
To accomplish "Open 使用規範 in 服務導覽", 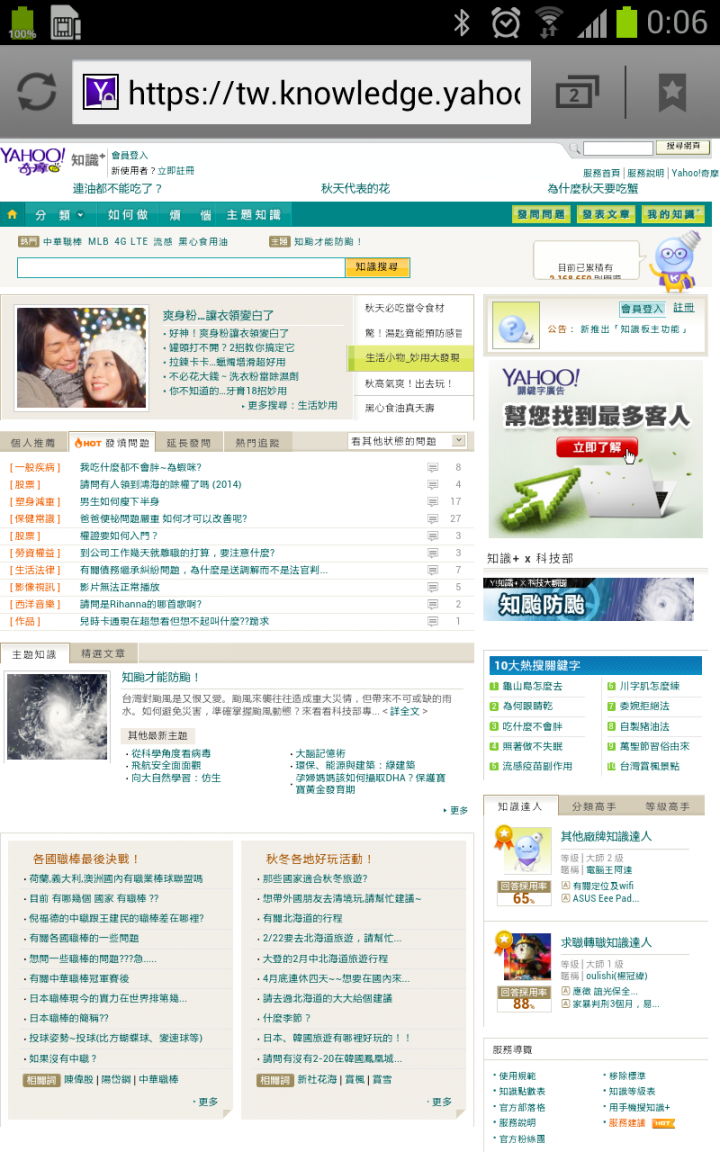I will (x=516, y=1076).
